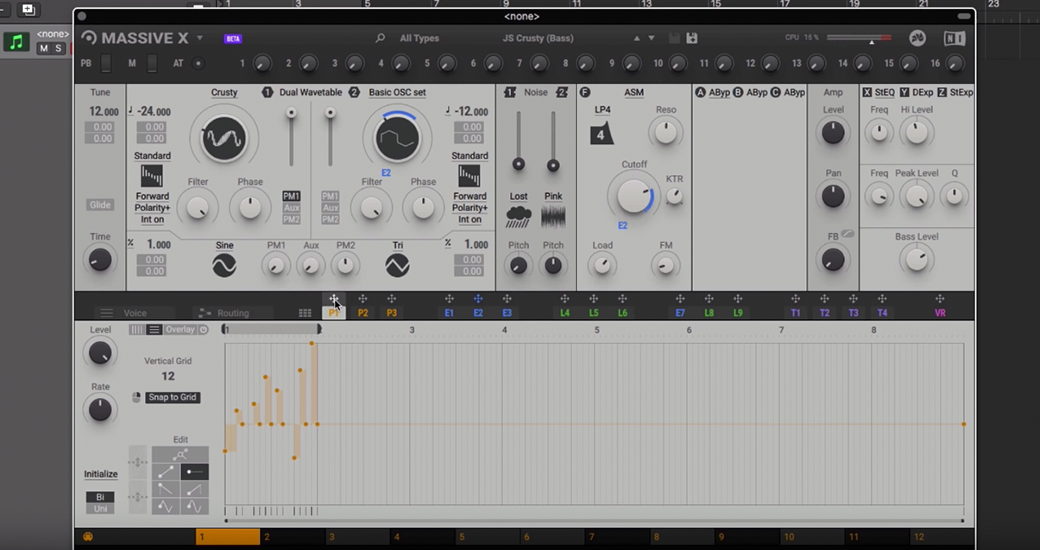Click the round animation icon beside NI logo

(917, 38)
